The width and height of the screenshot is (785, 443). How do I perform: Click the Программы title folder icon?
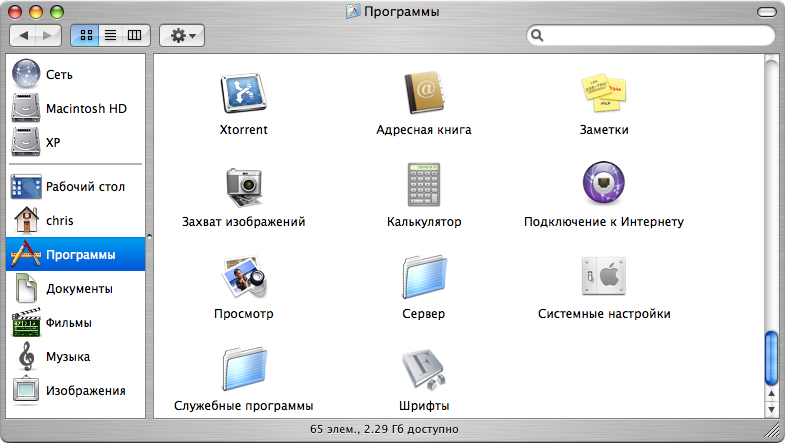click(353, 11)
